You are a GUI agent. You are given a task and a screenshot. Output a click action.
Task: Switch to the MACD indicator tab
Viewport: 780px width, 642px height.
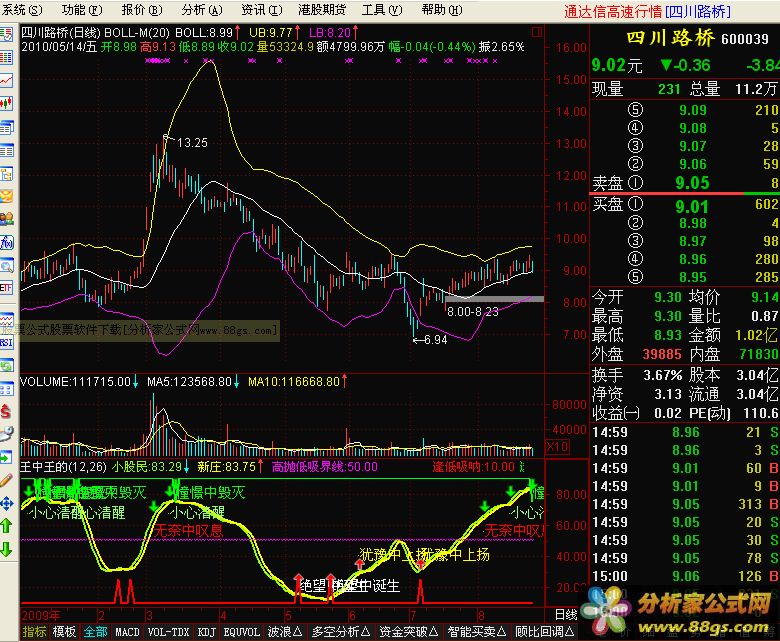coord(127,632)
